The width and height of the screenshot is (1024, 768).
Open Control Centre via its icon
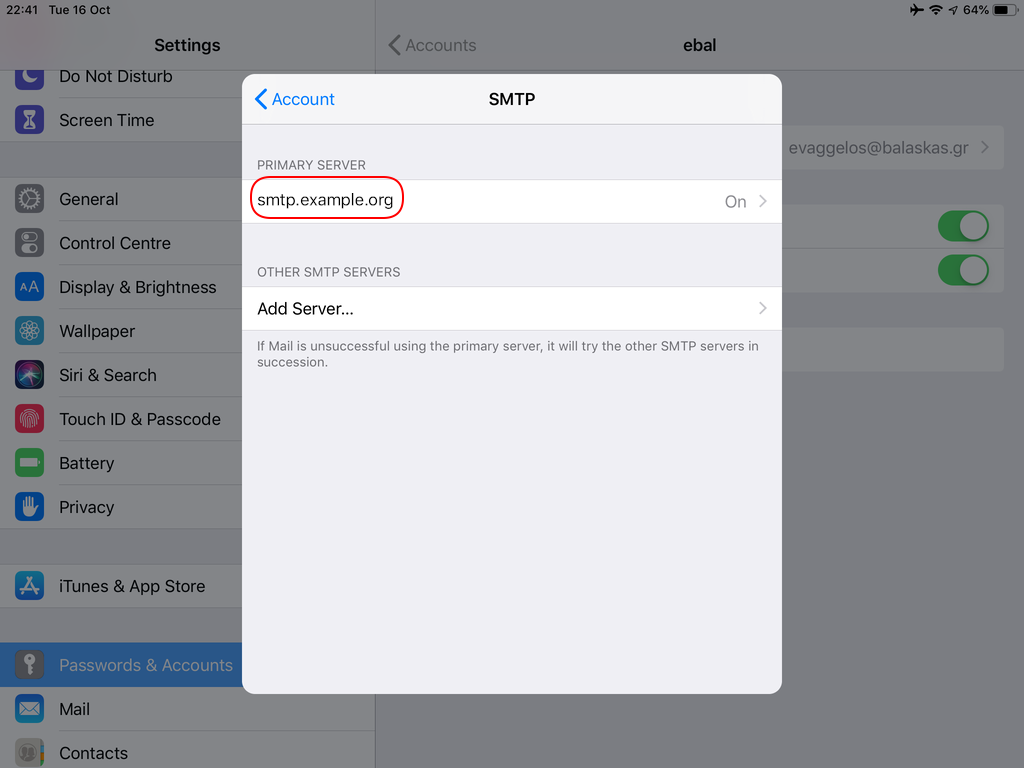[x=30, y=243]
